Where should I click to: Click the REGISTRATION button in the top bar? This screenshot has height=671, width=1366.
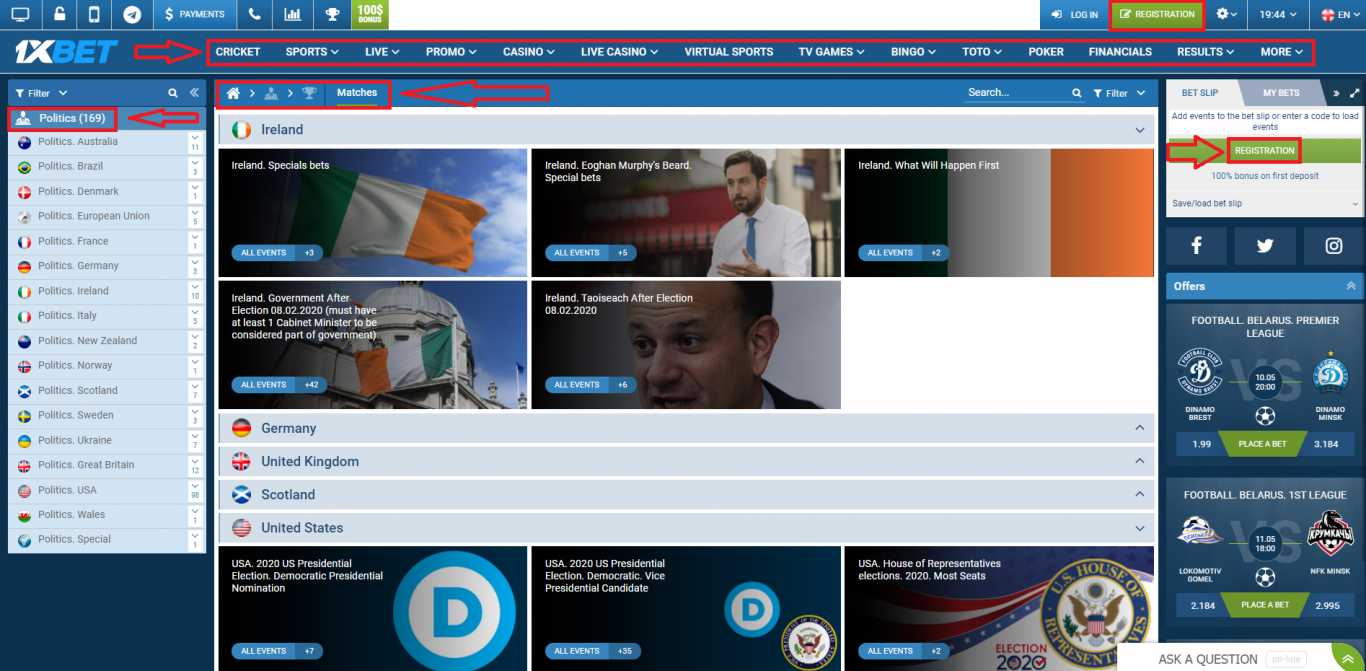pos(1158,14)
